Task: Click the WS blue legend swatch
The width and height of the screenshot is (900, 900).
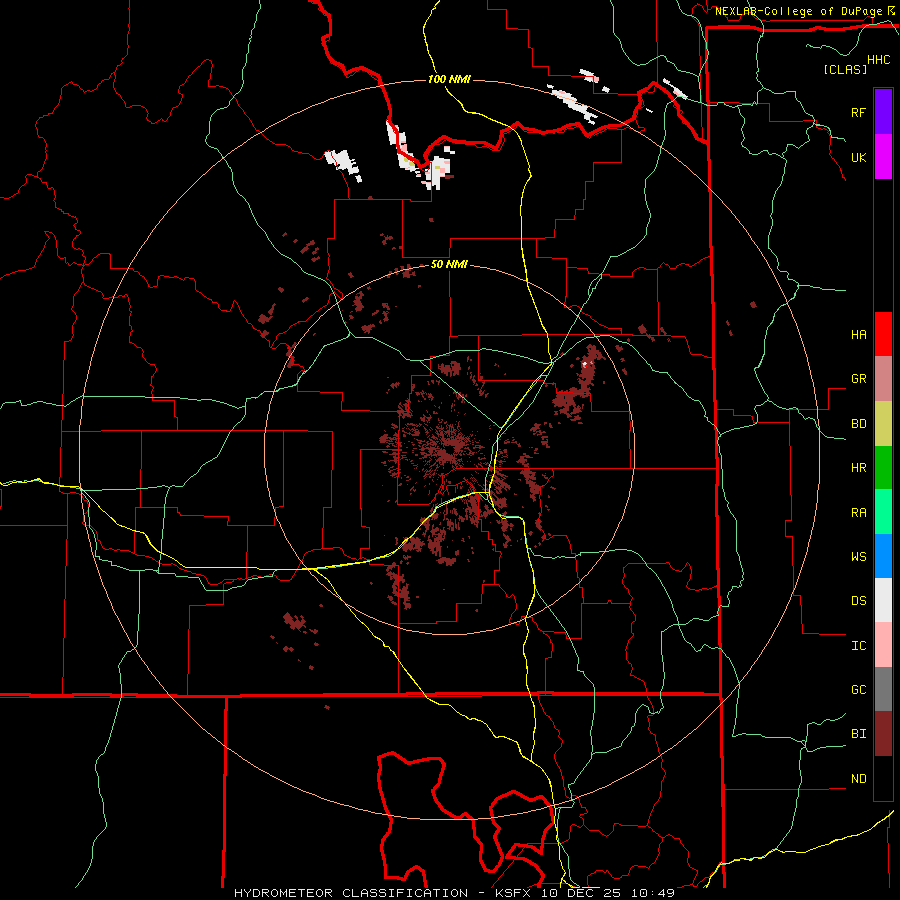Action: point(883,556)
